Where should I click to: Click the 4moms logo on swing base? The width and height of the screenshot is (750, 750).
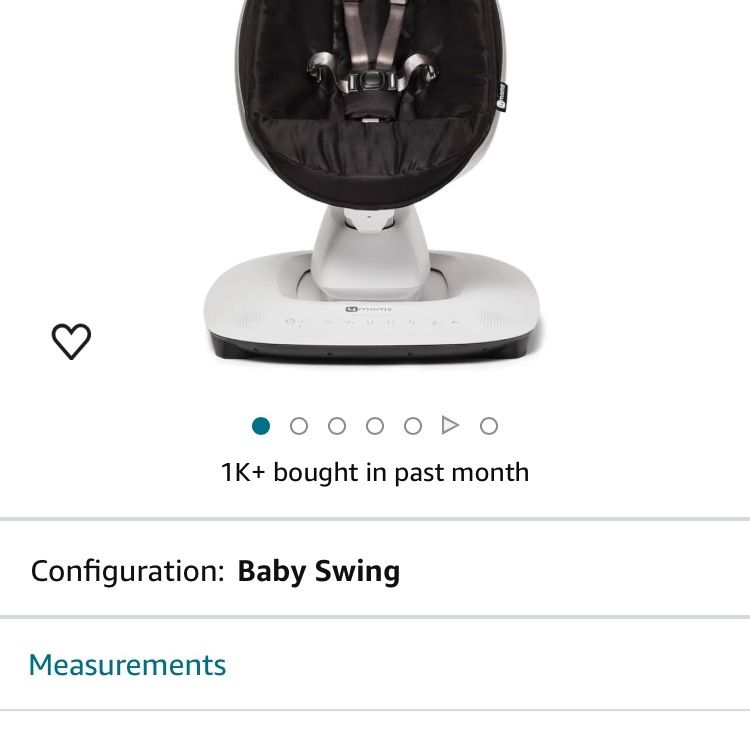(x=368, y=309)
